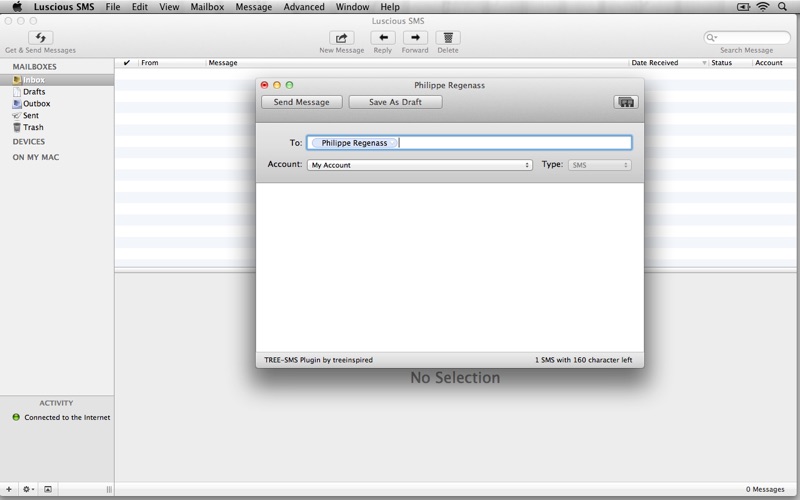
Task: Click the Send Message button
Action: coord(302,102)
